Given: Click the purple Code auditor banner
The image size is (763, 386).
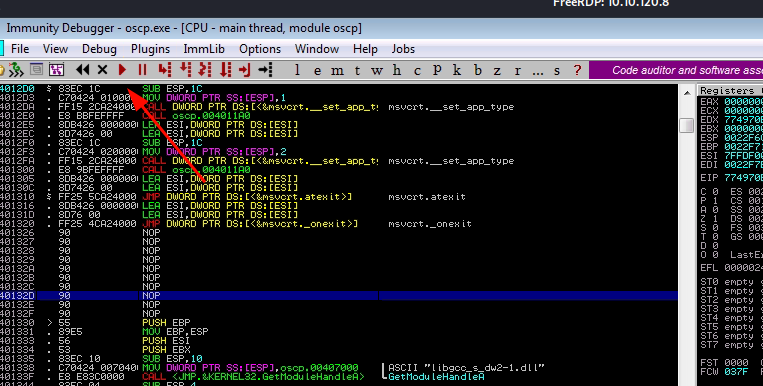Looking at the screenshot, I should pos(676,70).
